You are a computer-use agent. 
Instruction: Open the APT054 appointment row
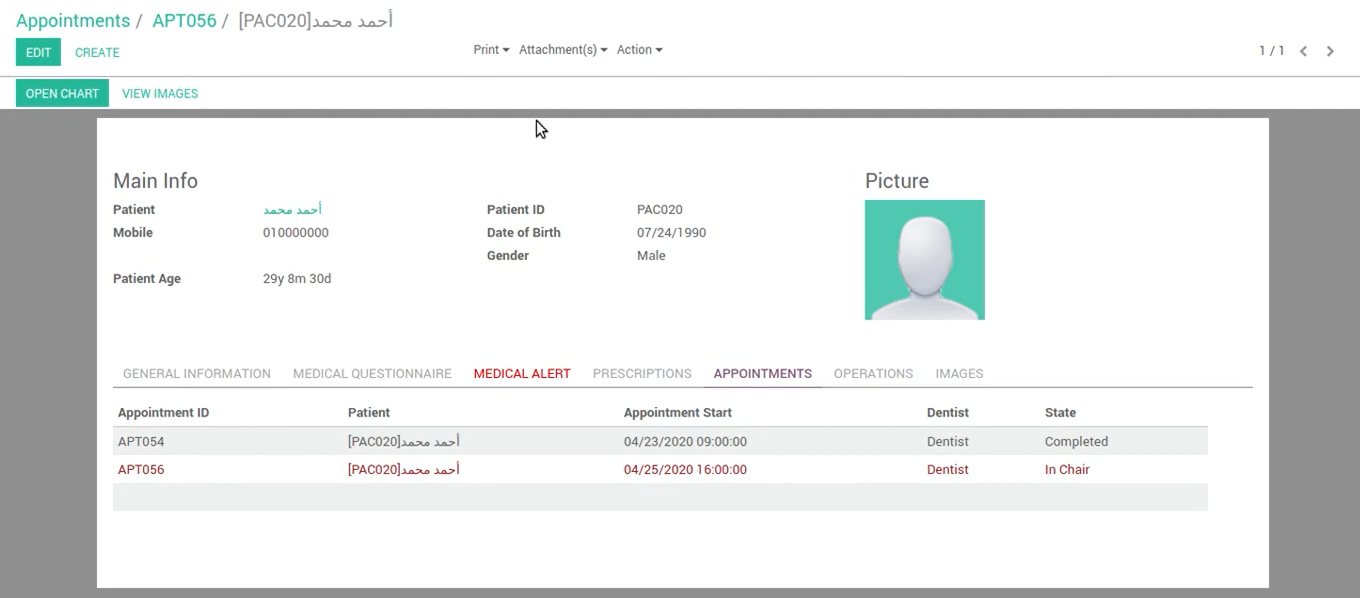click(141, 442)
